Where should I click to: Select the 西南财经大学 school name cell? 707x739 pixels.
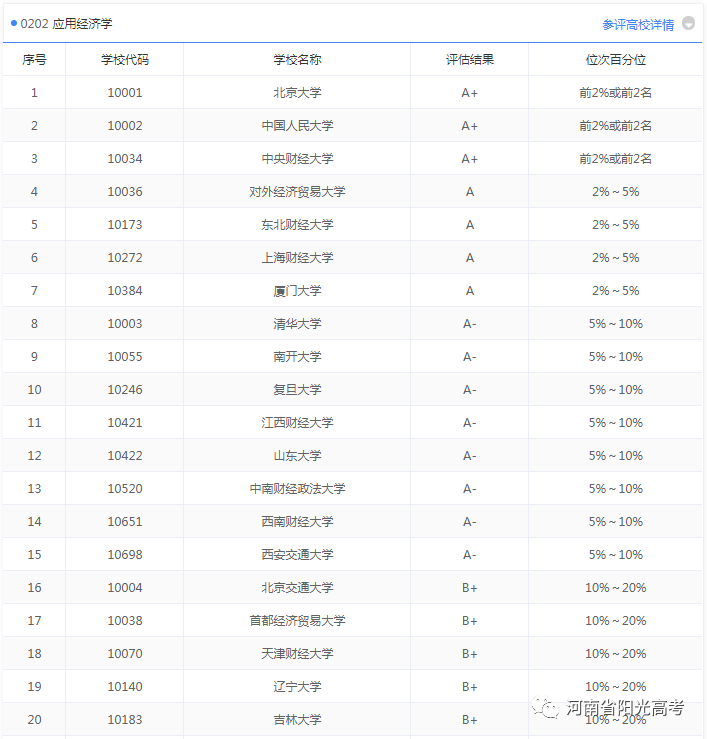[297, 522]
